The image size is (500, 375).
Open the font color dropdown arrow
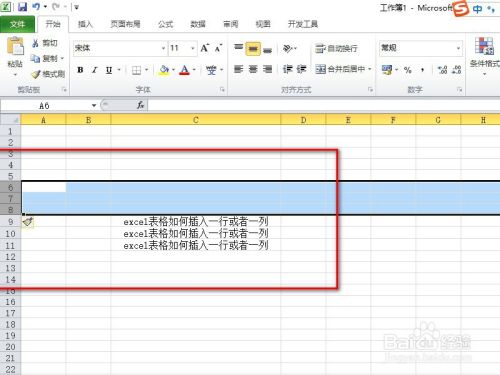tap(194, 70)
